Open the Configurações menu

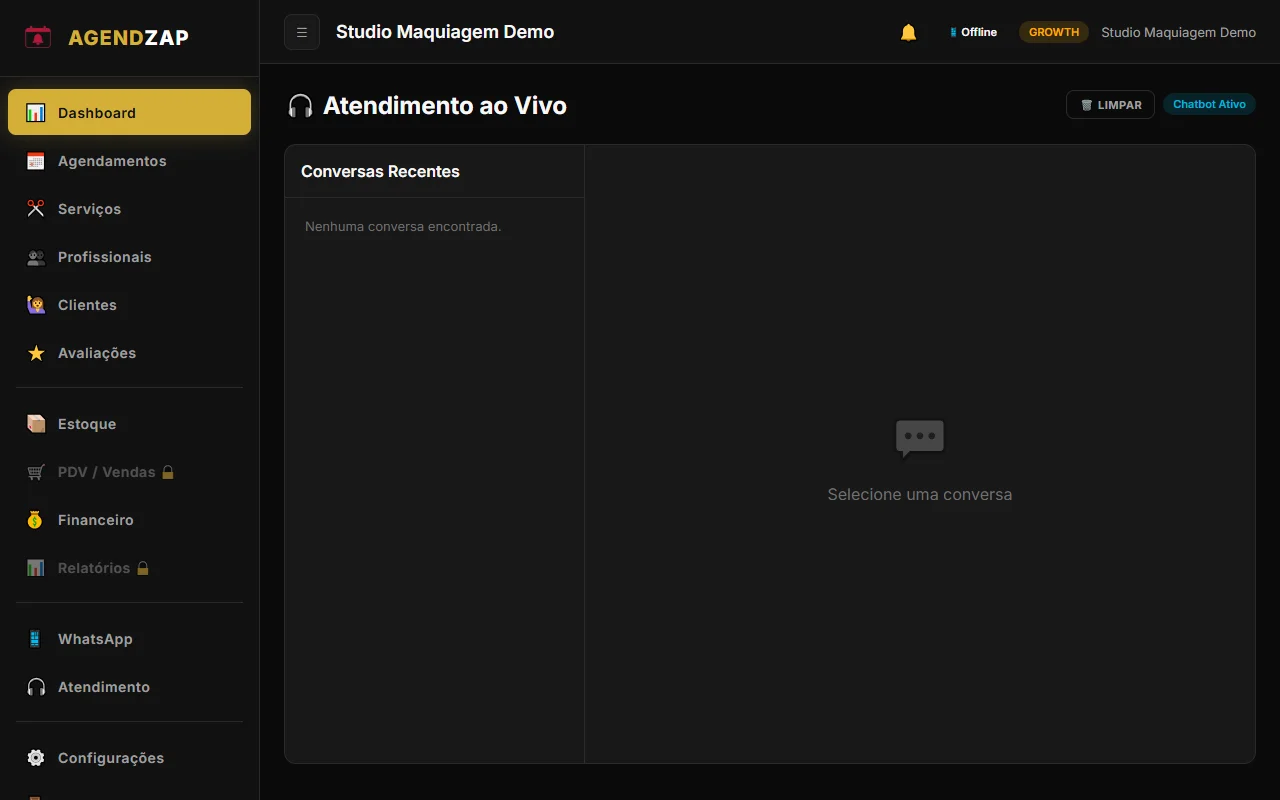[x=111, y=758]
